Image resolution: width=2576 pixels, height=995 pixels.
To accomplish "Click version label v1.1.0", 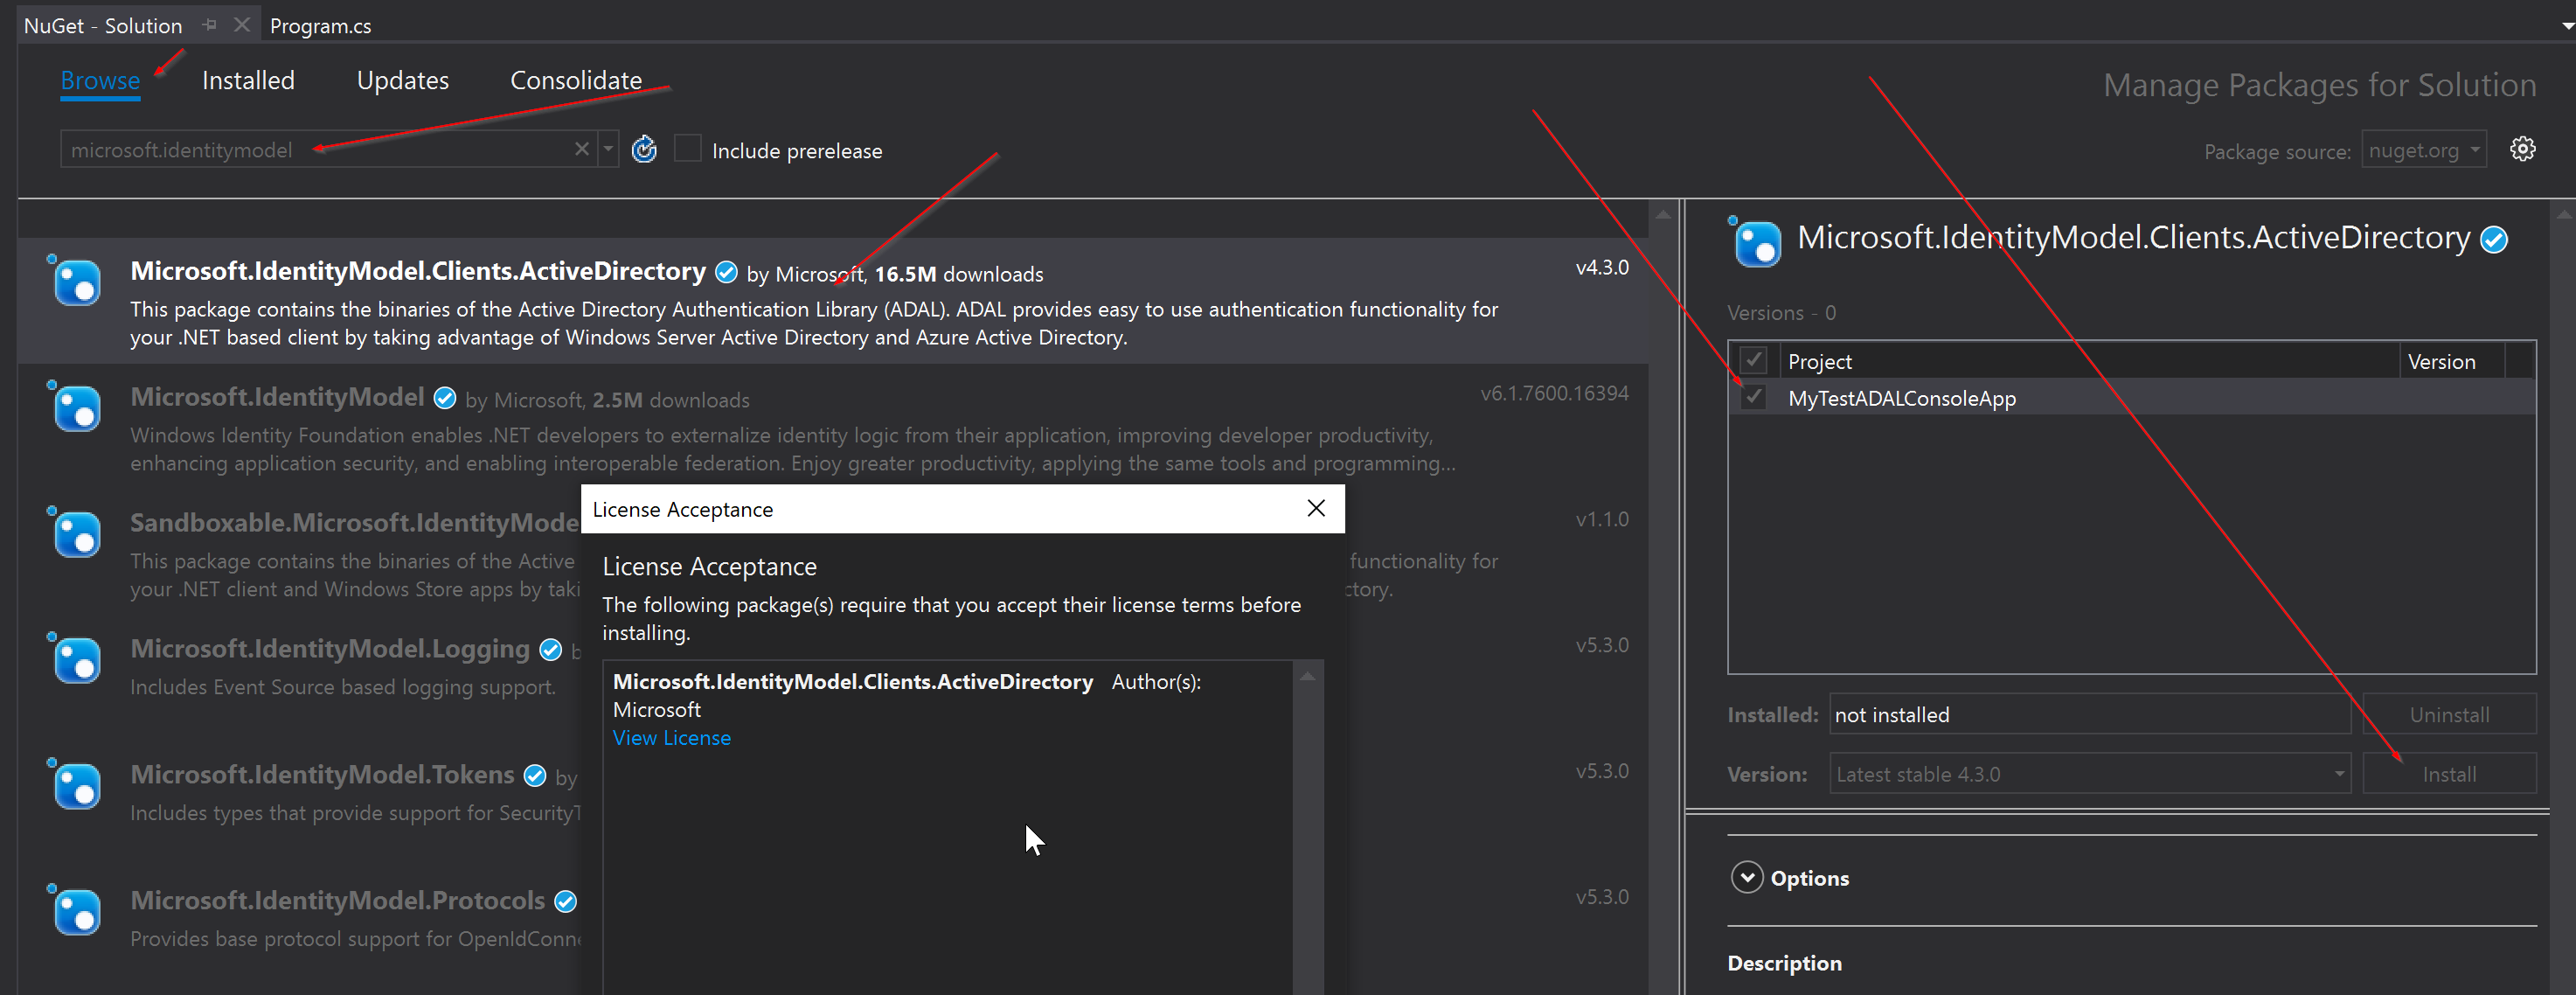I will (1602, 520).
